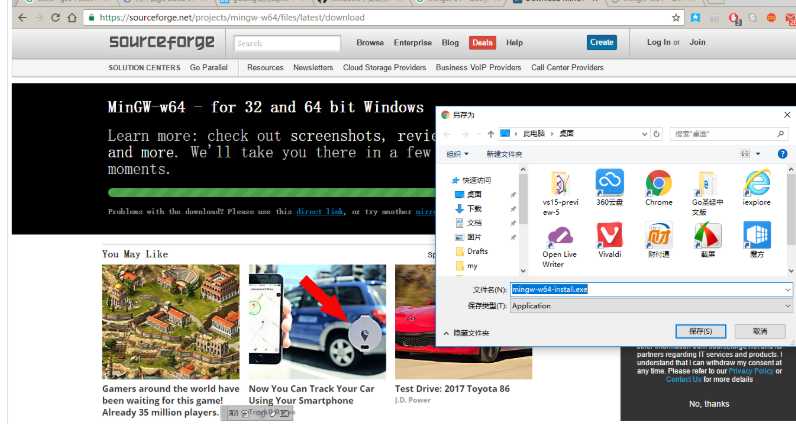
Task: Click file list scroll down arrow
Action: point(791,271)
